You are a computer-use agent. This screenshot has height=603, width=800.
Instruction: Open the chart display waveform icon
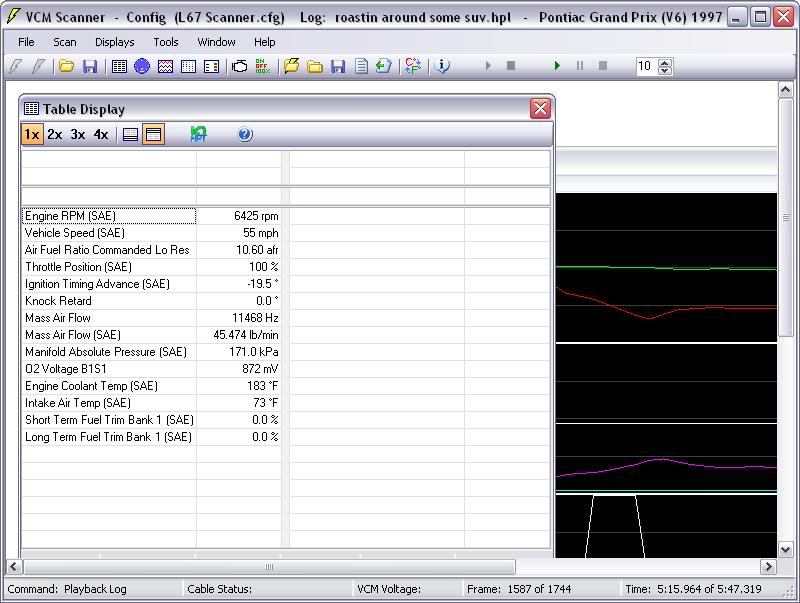(165, 66)
